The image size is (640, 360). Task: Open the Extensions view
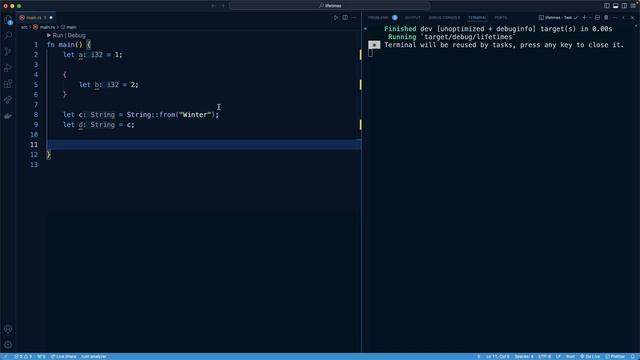(x=8, y=84)
